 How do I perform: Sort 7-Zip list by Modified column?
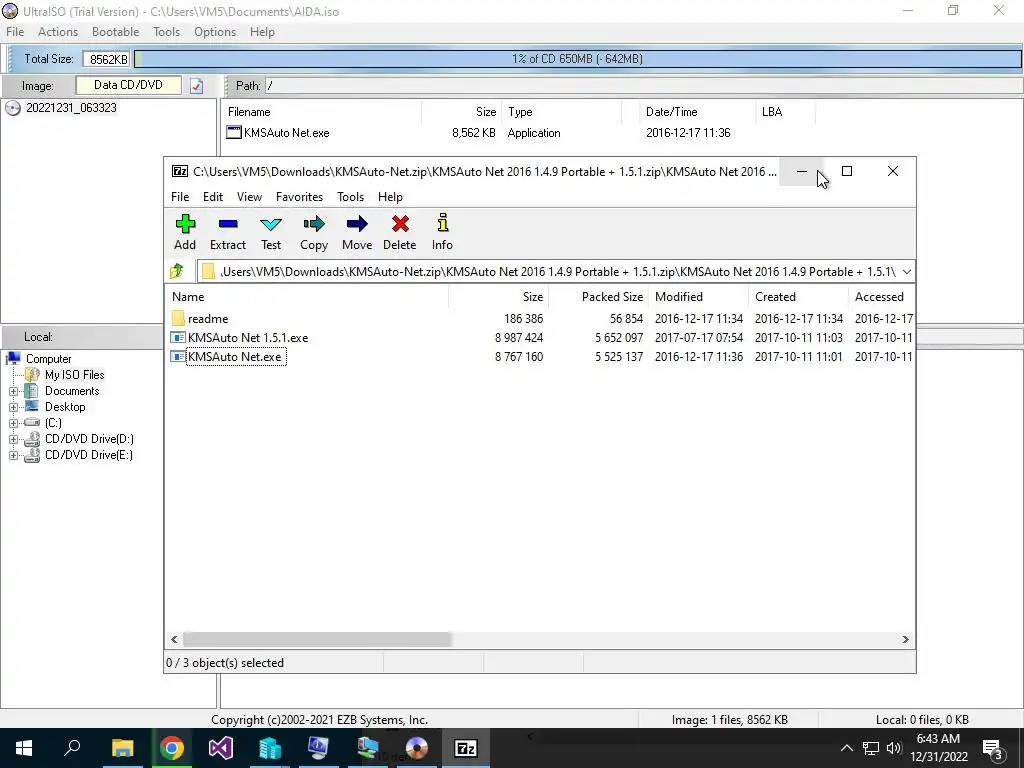[699, 296]
